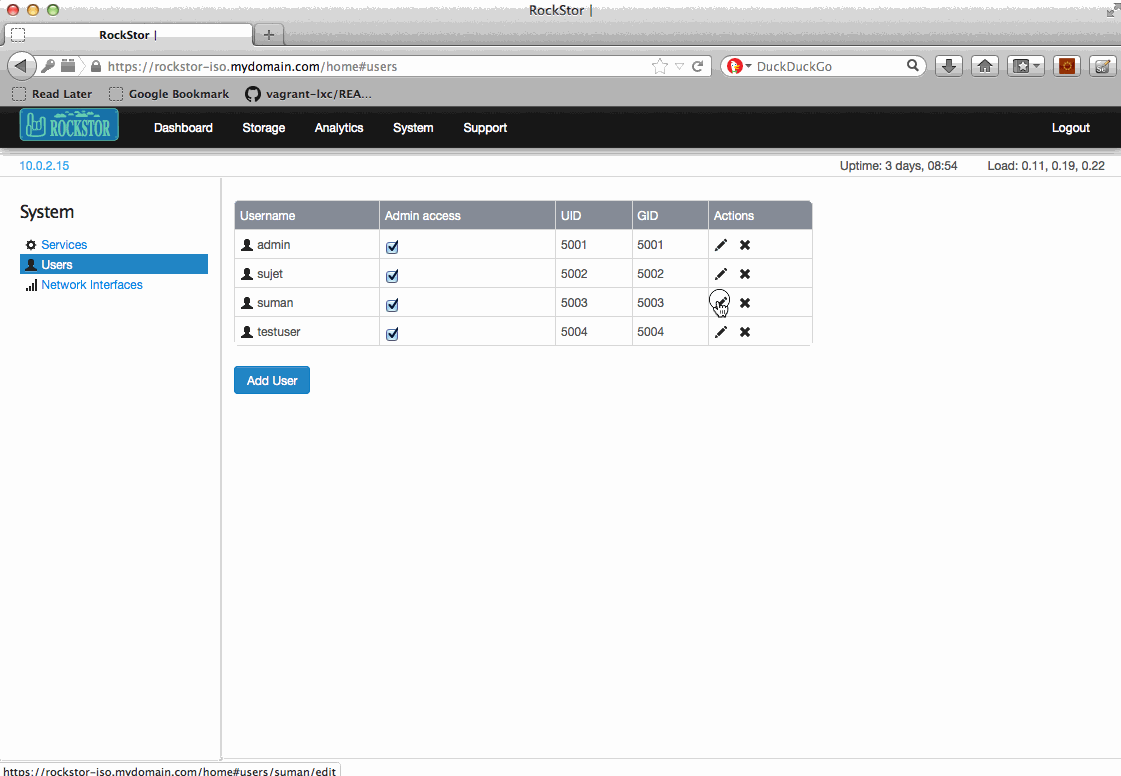Edit testuser with the pencil icon
The width and height of the screenshot is (1121, 776).
(x=721, y=332)
